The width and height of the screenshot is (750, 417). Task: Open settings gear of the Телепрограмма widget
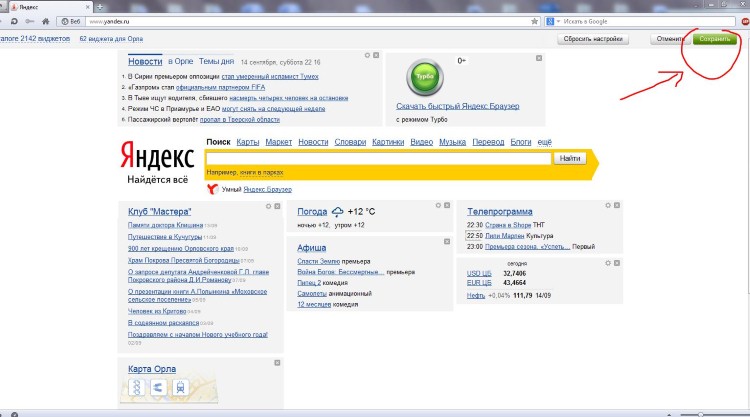[608, 205]
